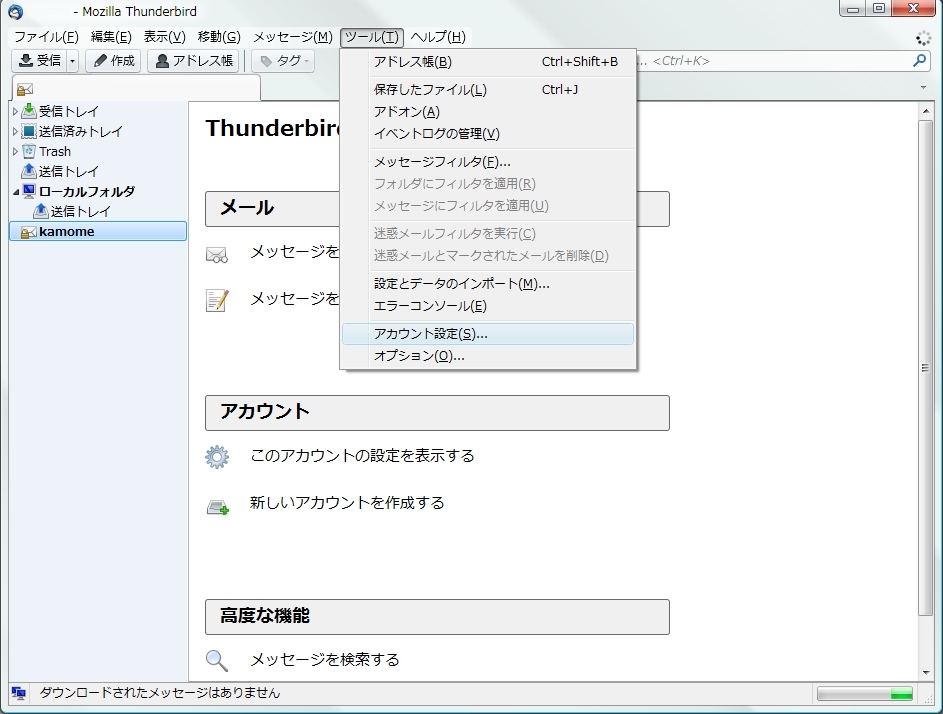Viewport: 943px width, 714px height.
Task: Open メッセージを検索する link
Action: point(325,660)
